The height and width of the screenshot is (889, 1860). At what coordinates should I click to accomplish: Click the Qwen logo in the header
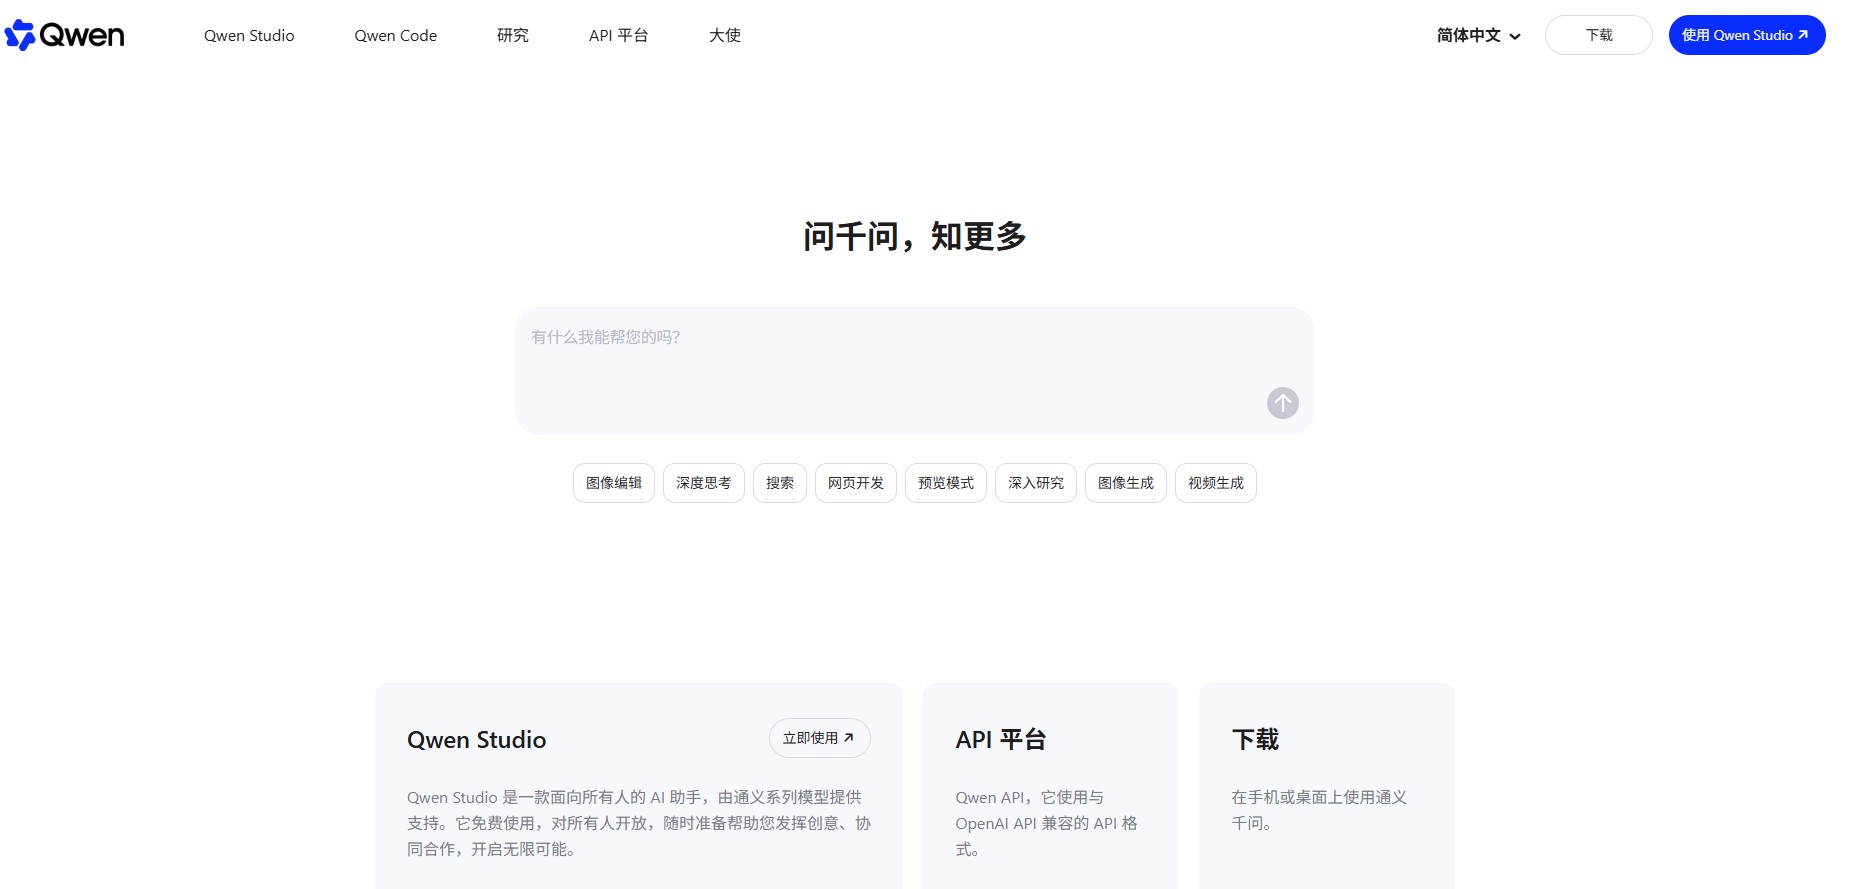coord(65,35)
